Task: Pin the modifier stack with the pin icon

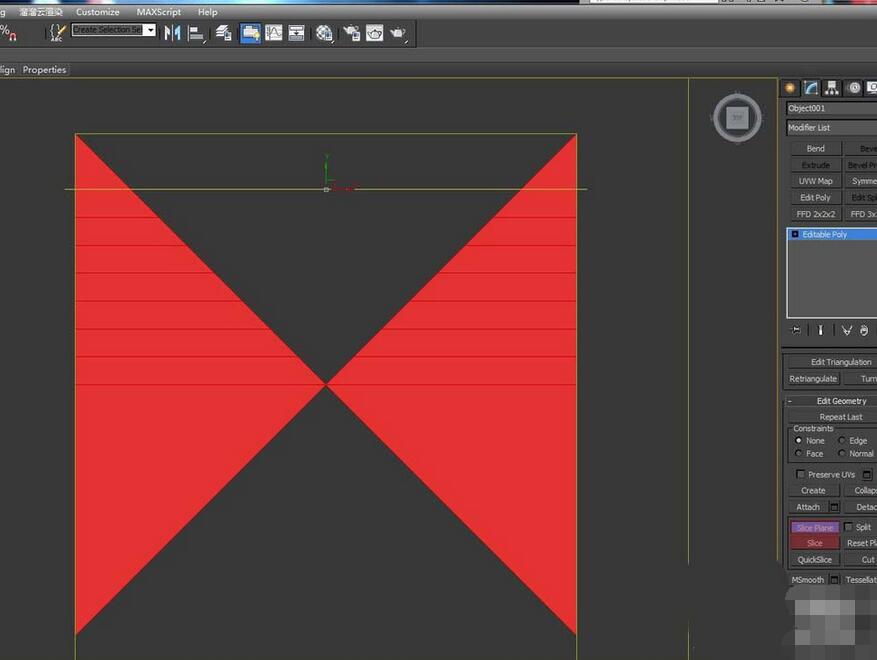Action: click(x=796, y=330)
